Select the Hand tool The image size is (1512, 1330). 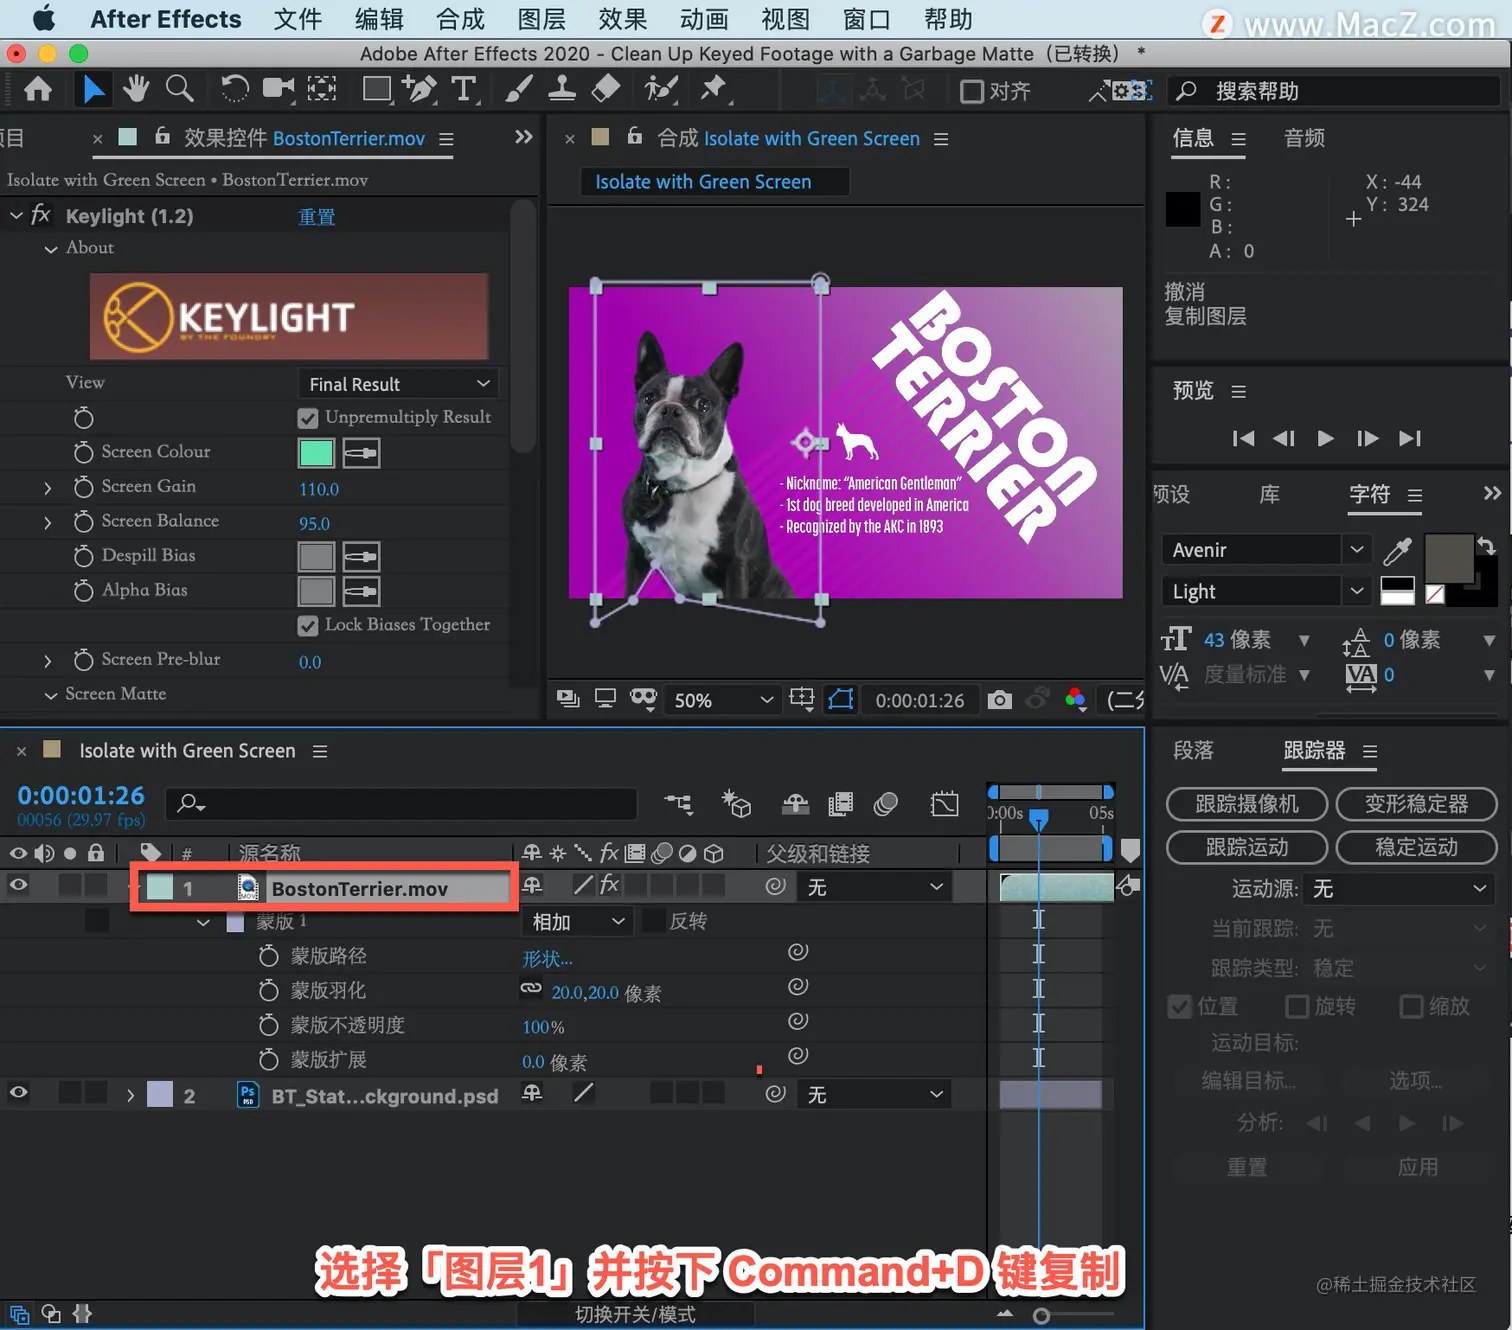[136, 90]
